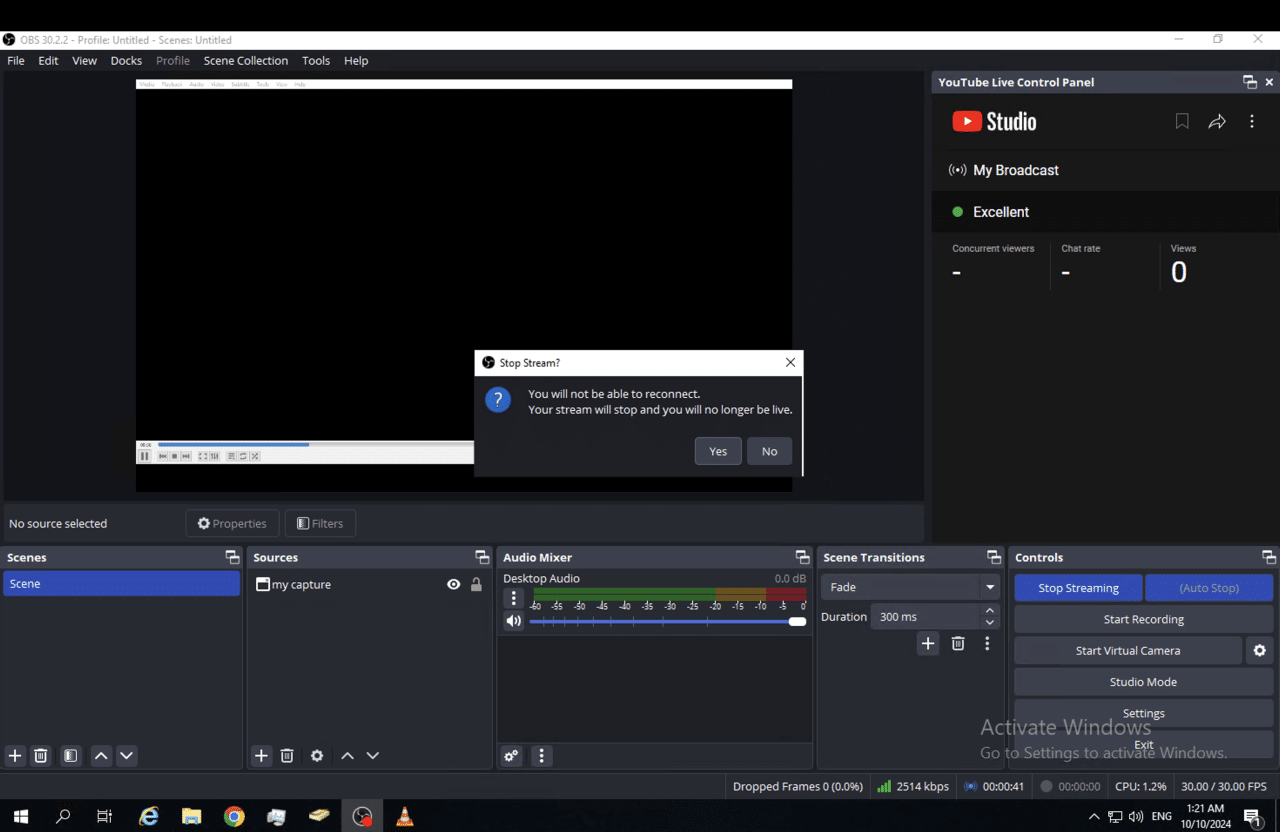The height and width of the screenshot is (832, 1280).
Task: Mute Desktop Audio with the speaker icon
Action: click(513, 620)
